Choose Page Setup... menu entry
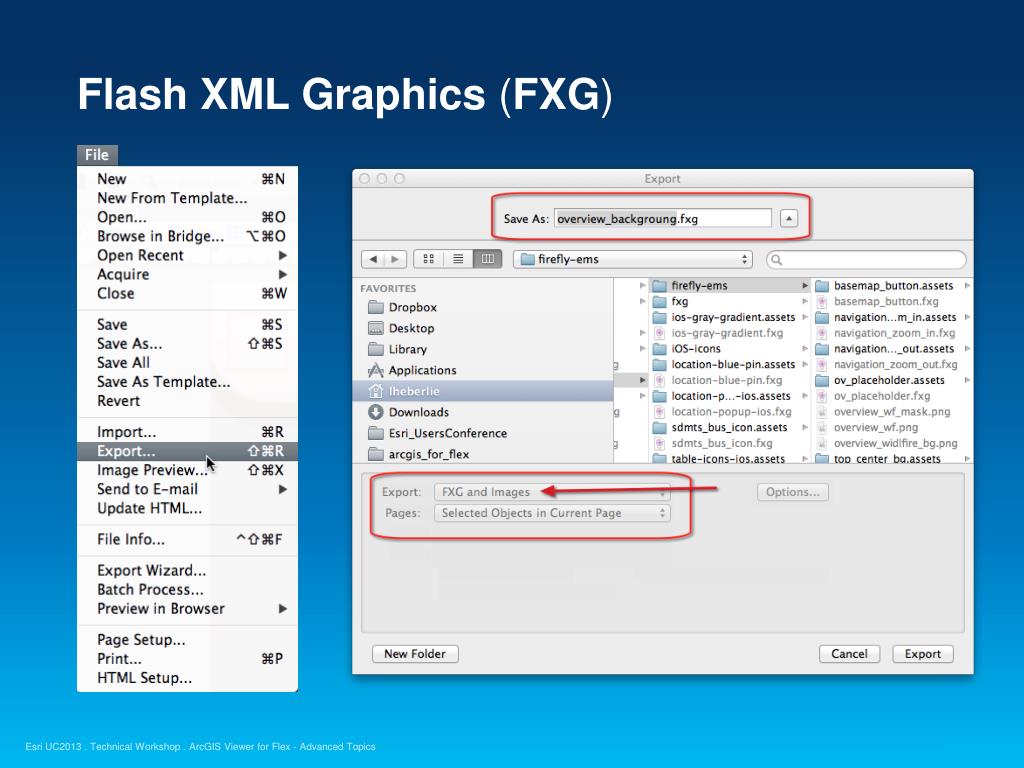This screenshot has height=768, width=1024. pos(187,640)
